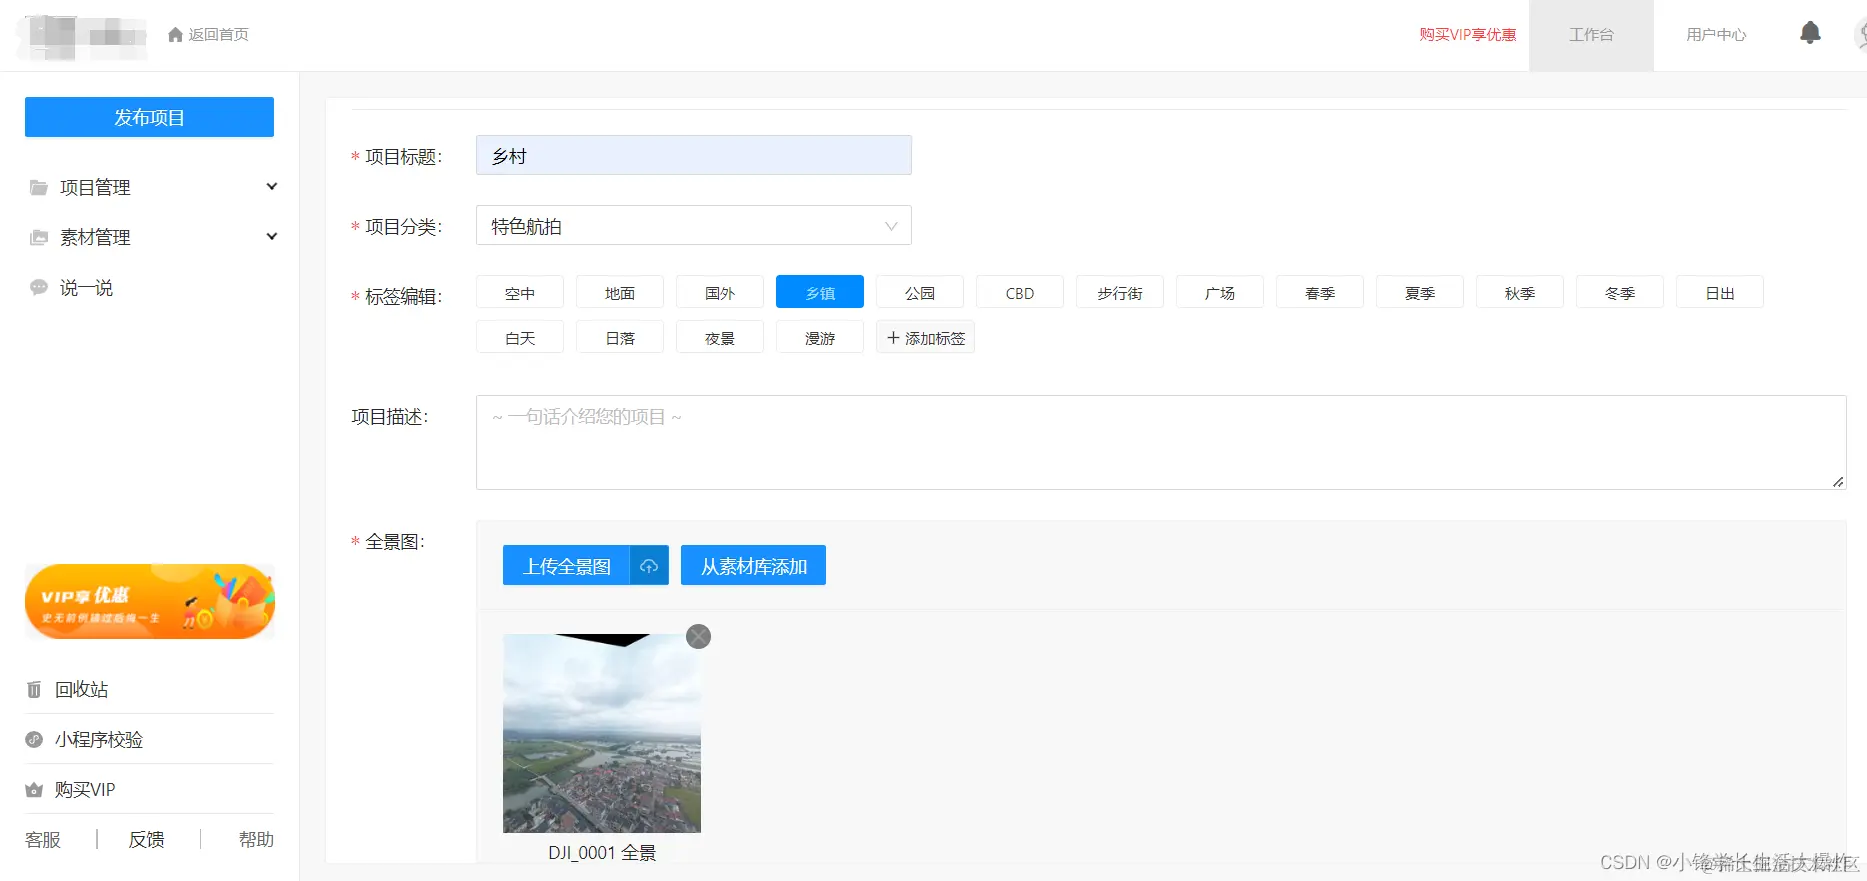Click the 项目管理 folder icon
Viewport: 1867px width, 881px height.
[x=39, y=187]
